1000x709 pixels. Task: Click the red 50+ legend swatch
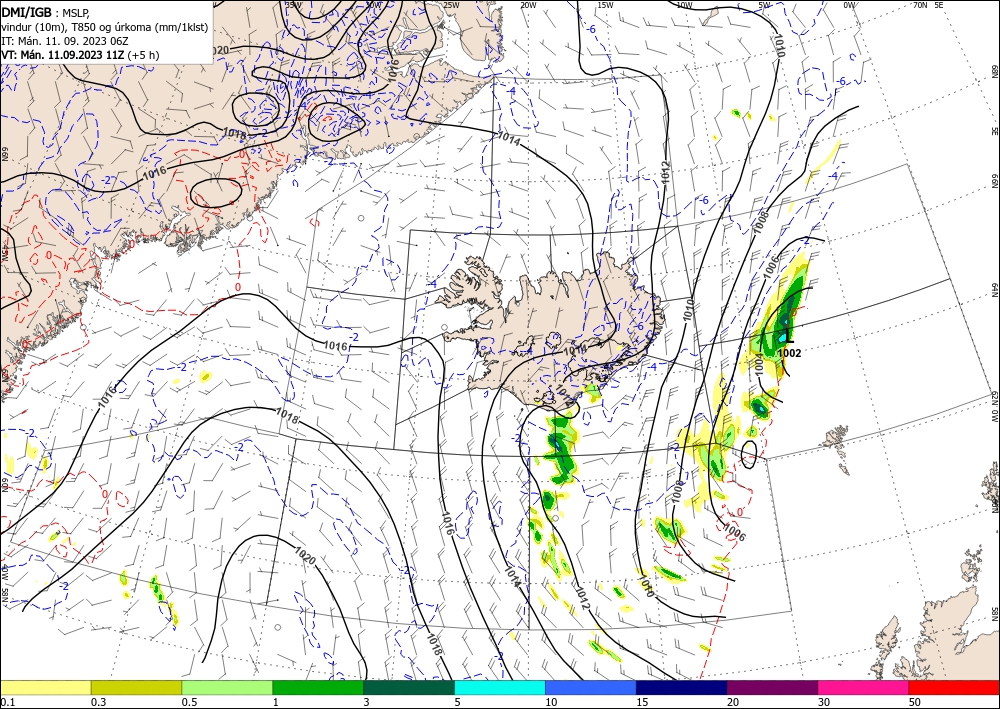coord(954,687)
